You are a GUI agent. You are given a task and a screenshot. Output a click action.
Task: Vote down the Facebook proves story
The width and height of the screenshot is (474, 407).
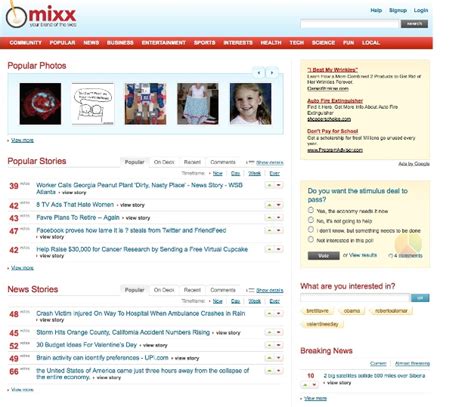(x=279, y=230)
